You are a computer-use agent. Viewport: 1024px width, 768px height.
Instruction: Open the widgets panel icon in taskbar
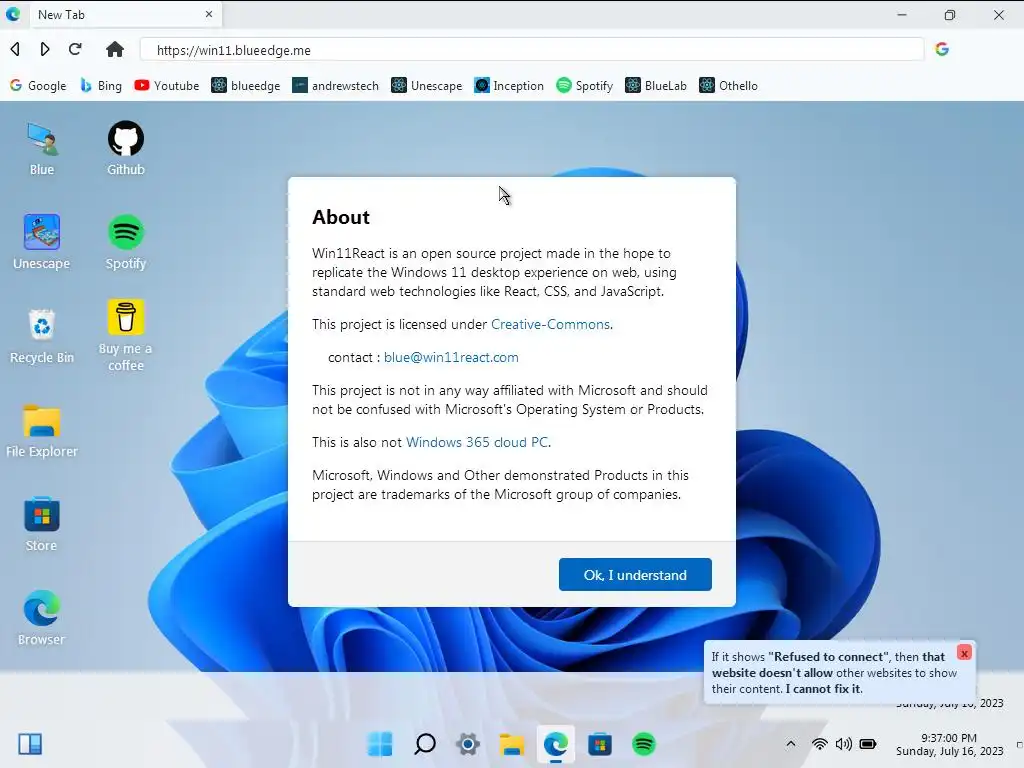(x=30, y=744)
